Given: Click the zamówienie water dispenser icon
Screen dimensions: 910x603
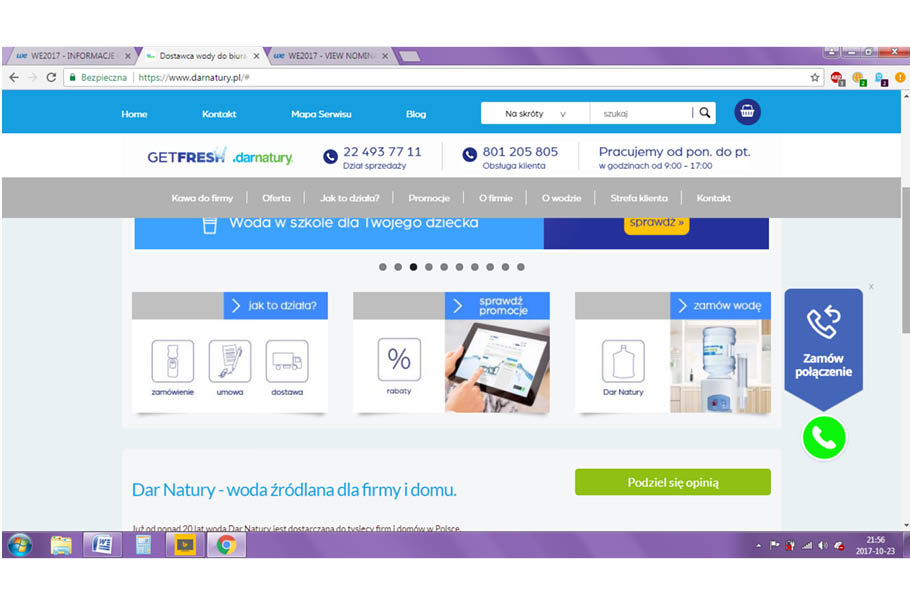Looking at the screenshot, I should click(172, 361).
